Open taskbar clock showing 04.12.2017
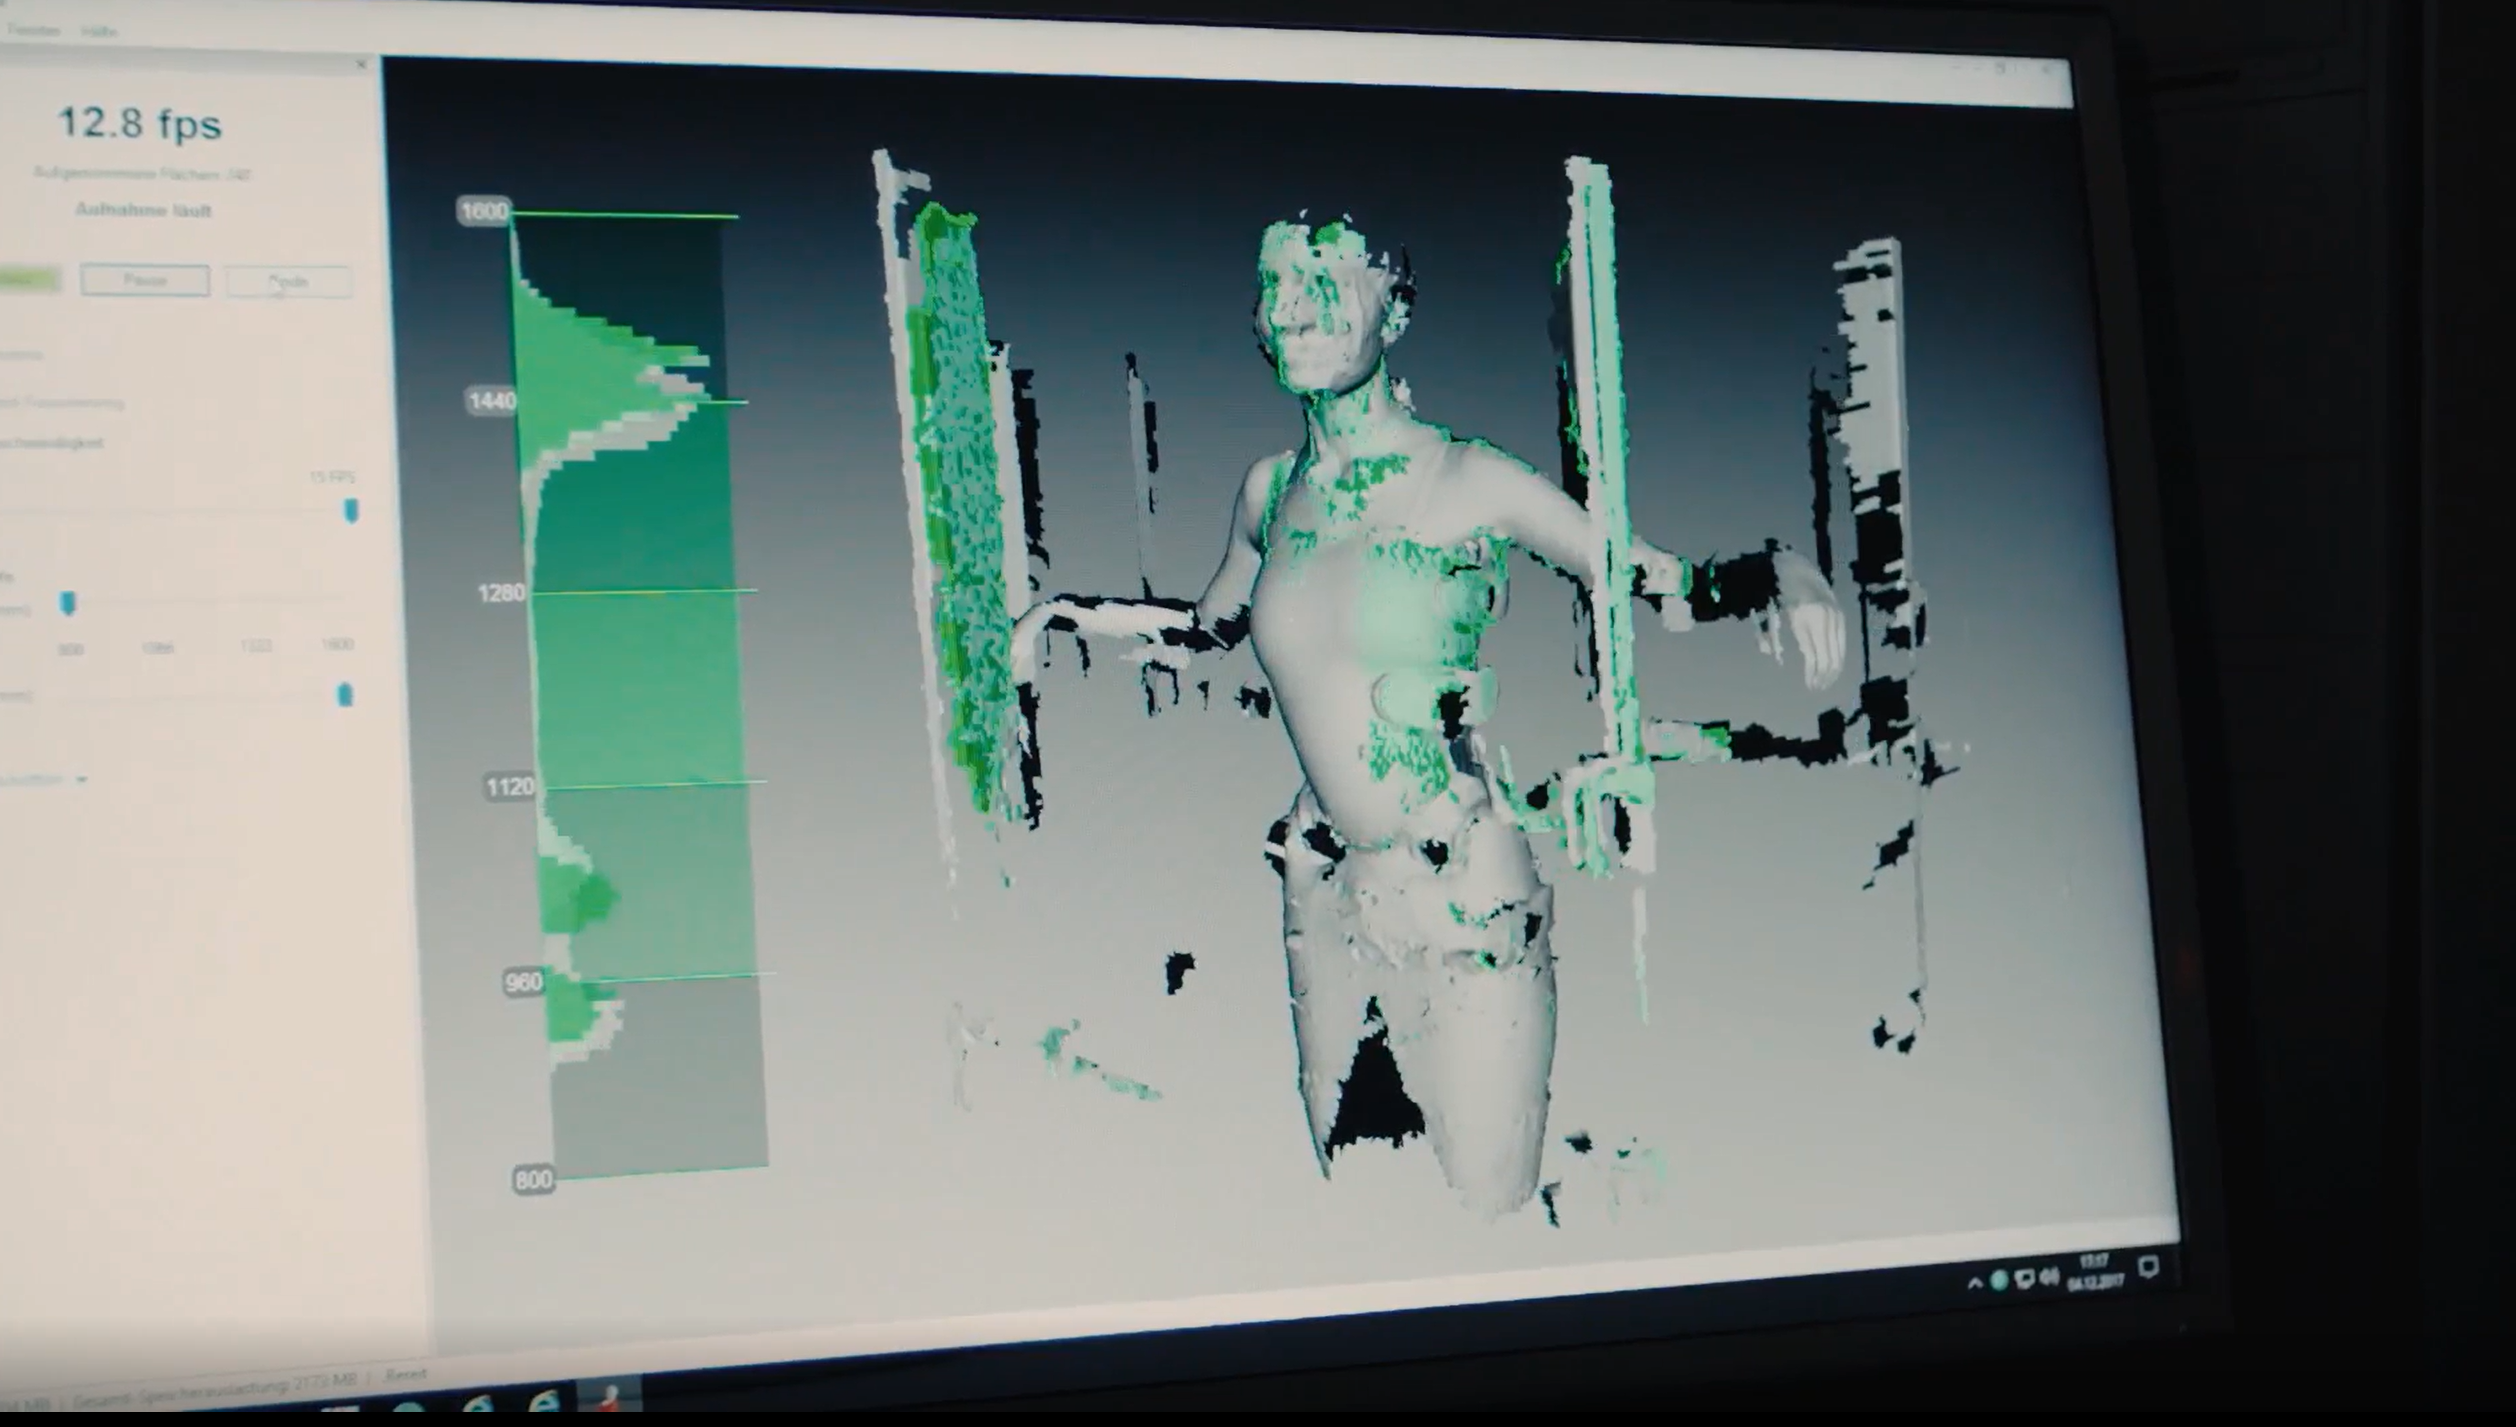 click(2094, 1272)
